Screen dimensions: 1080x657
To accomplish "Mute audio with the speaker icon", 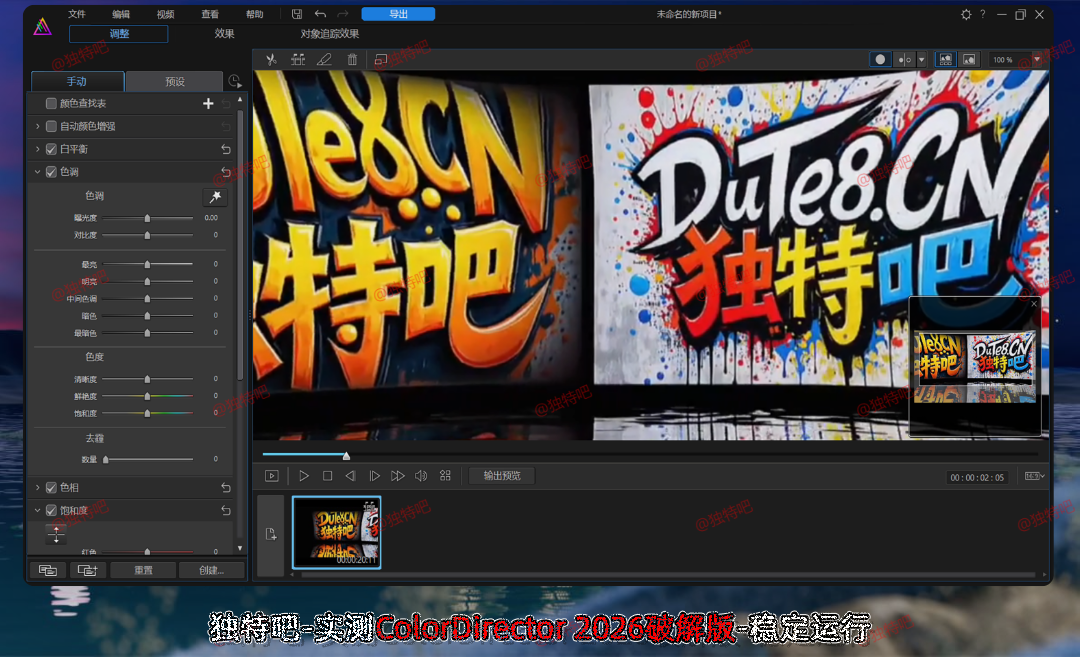I will point(421,476).
